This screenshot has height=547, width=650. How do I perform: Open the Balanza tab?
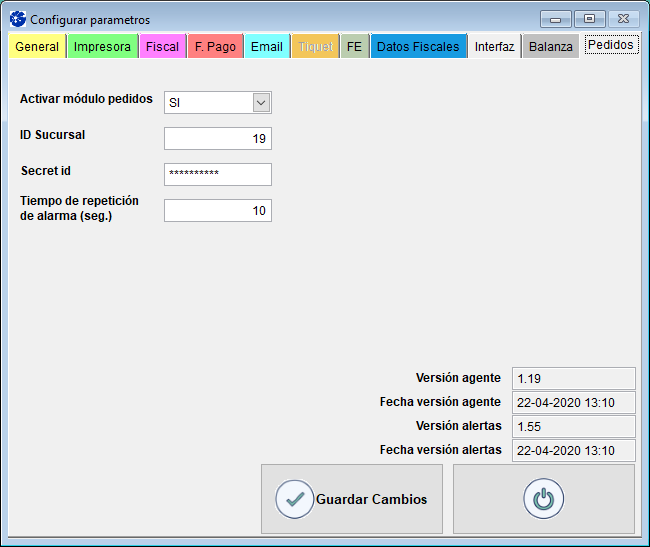pyautogui.click(x=550, y=47)
